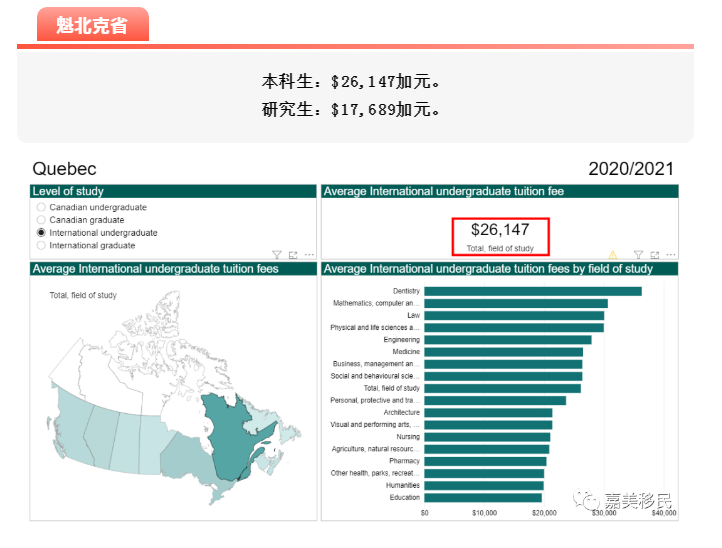Open focus mode on the tuition fee card
The image size is (722, 548).
653,255
